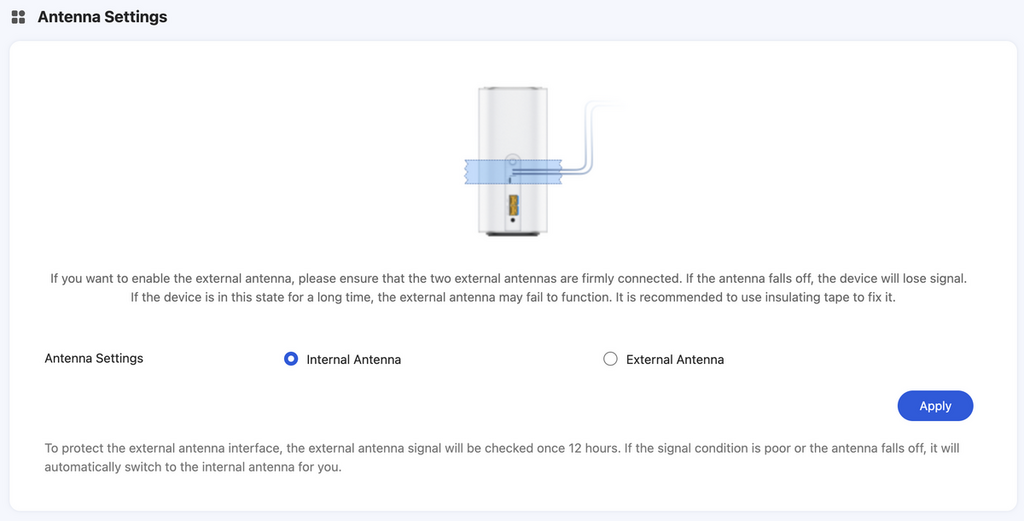1024x521 pixels.
Task: Select the Internal Antenna radio button
Action: click(291, 359)
